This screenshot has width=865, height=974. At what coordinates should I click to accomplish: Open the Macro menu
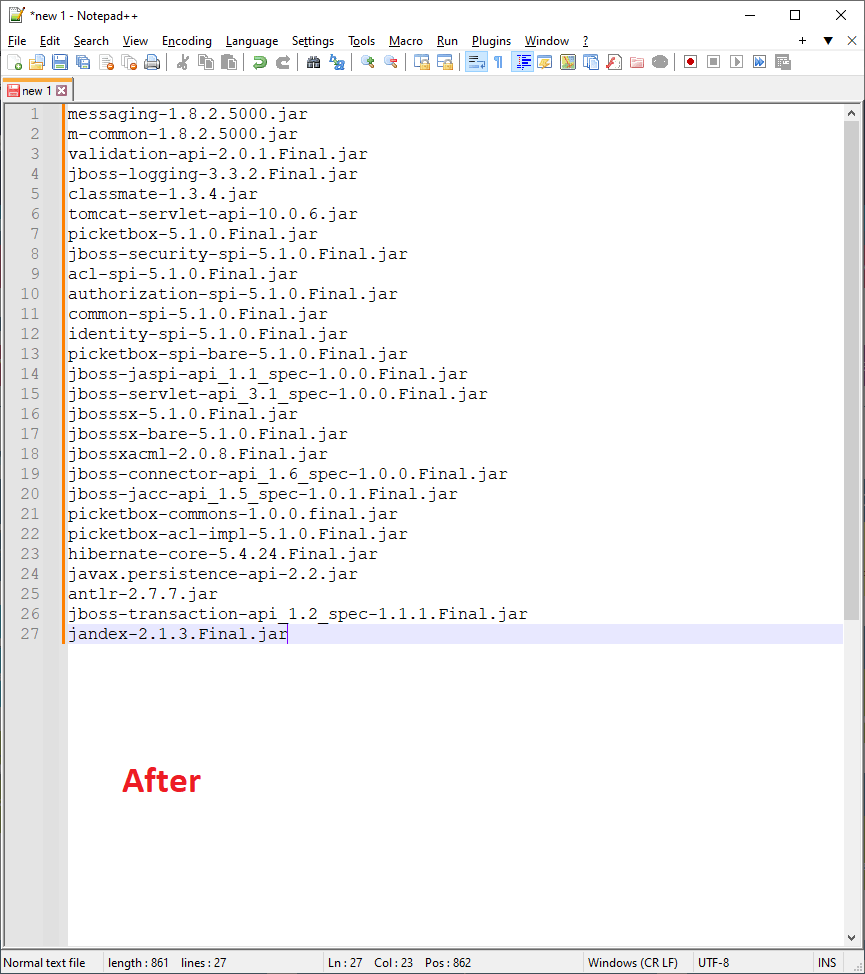pyautogui.click(x=405, y=41)
